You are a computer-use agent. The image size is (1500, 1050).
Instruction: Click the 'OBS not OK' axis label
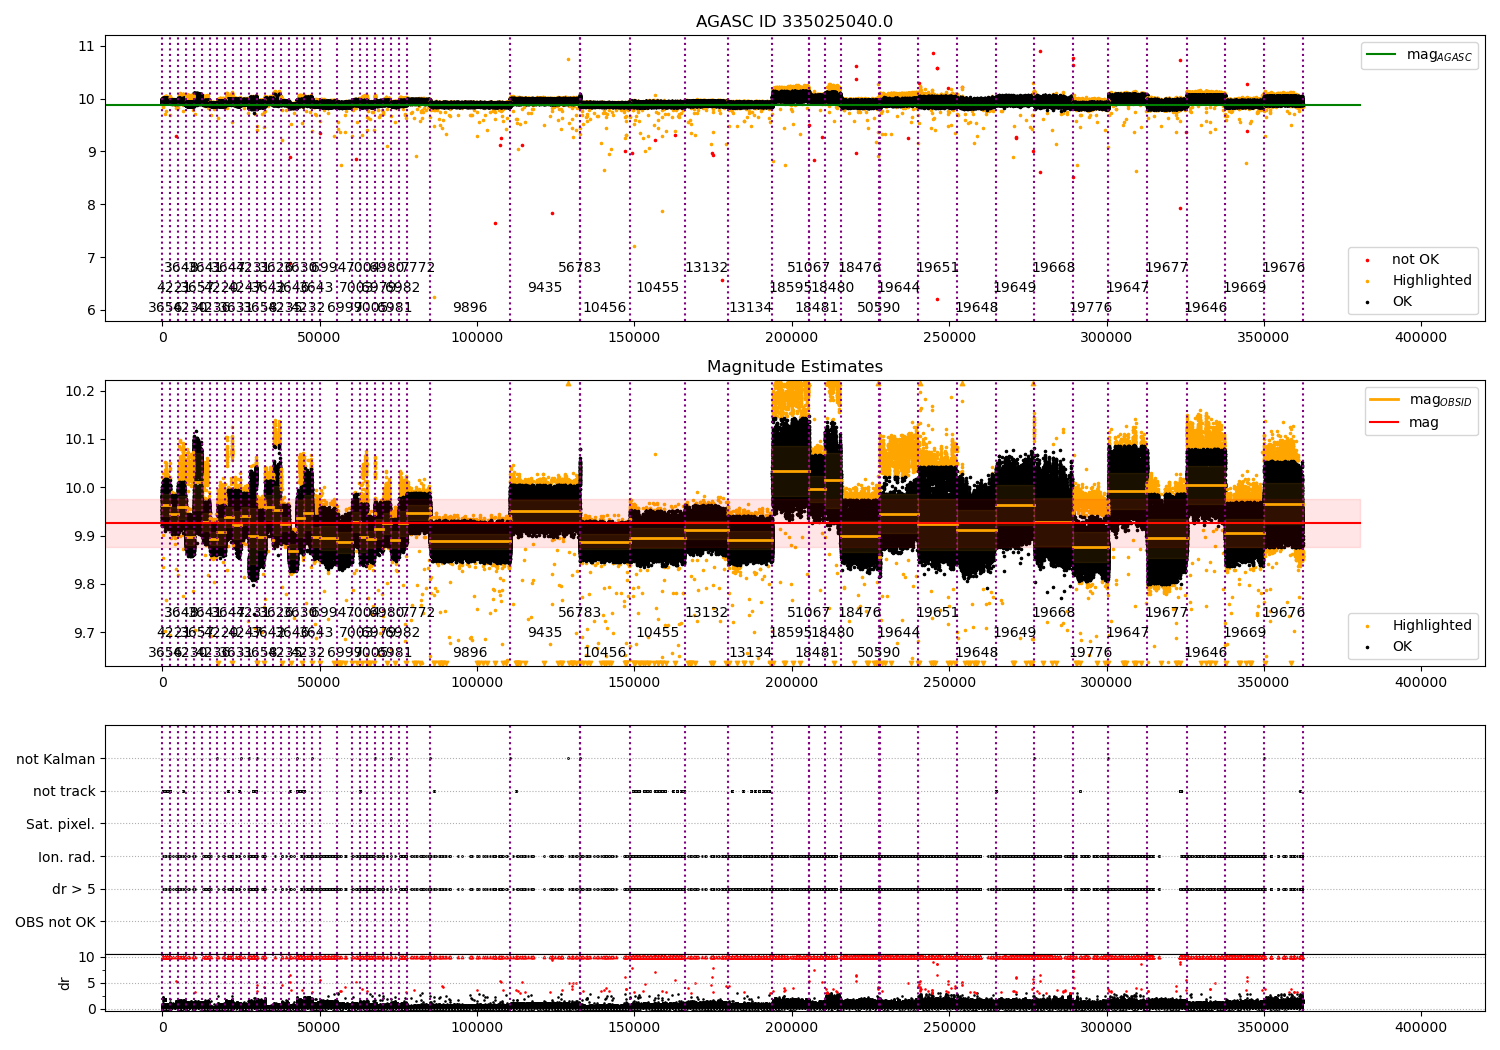(56, 922)
